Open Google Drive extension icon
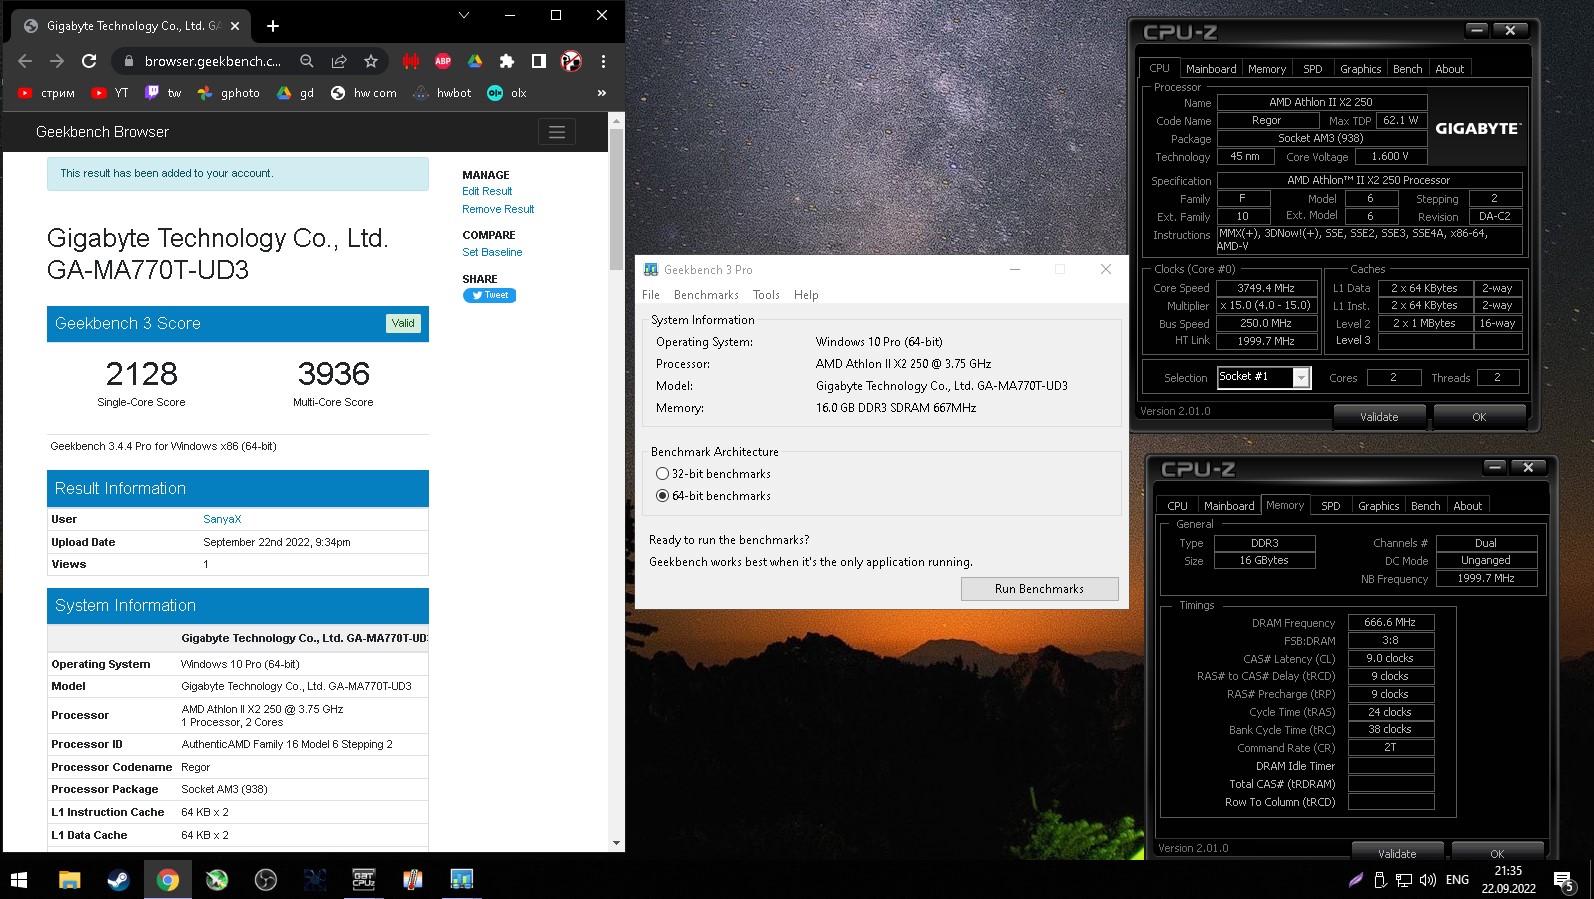Image resolution: width=1594 pixels, height=899 pixels. pyautogui.click(x=475, y=61)
